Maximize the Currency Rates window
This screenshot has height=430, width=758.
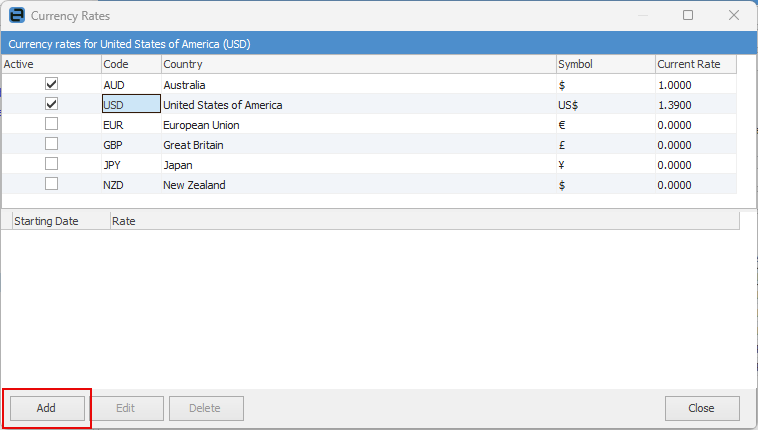687,15
